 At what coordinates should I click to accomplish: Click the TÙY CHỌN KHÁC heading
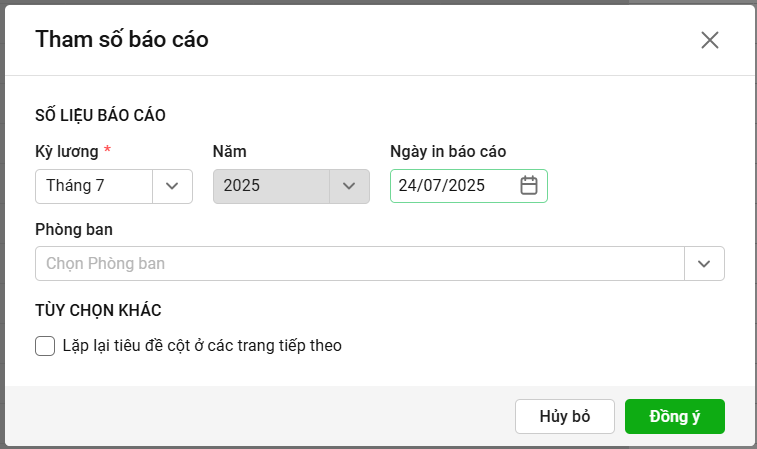[98, 310]
